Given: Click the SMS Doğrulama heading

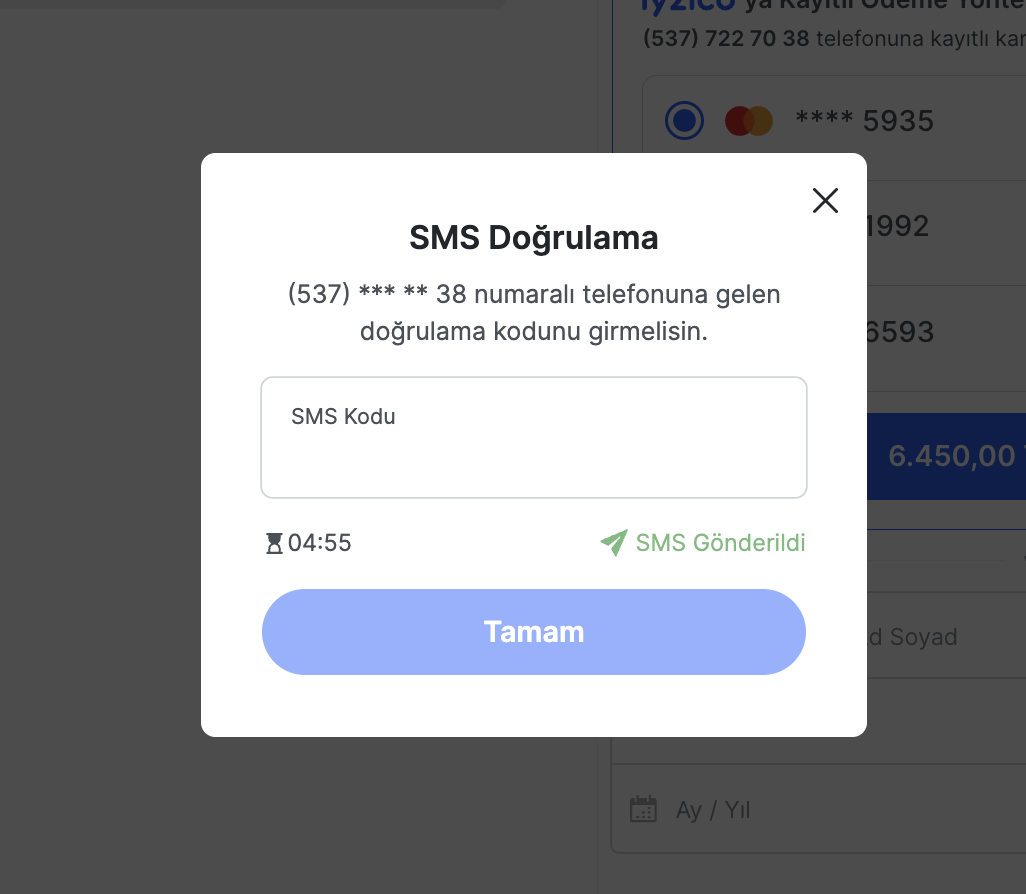Looking at the screenshot, I should 533,239.
